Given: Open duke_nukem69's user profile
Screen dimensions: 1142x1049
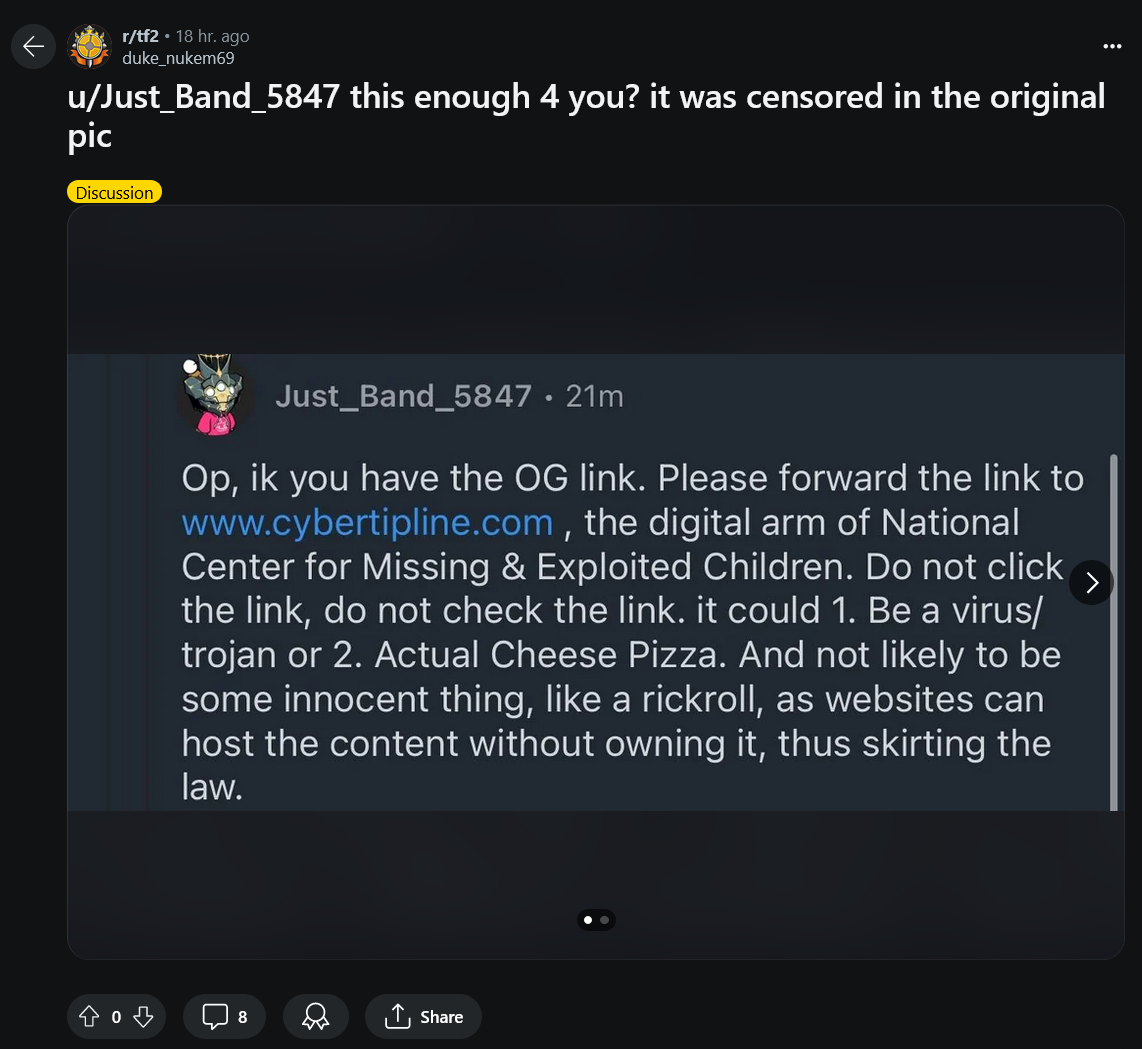Looking at the screenshot, I should [x=178, y=58].
